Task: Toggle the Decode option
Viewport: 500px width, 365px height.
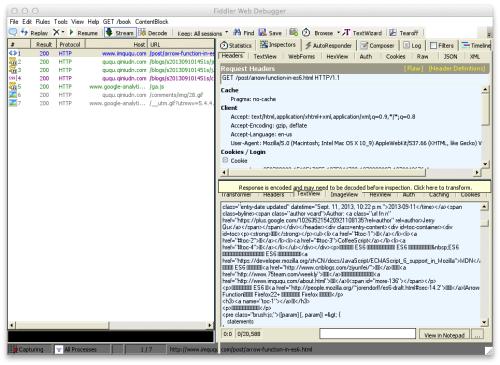Action: pos(153,33)
